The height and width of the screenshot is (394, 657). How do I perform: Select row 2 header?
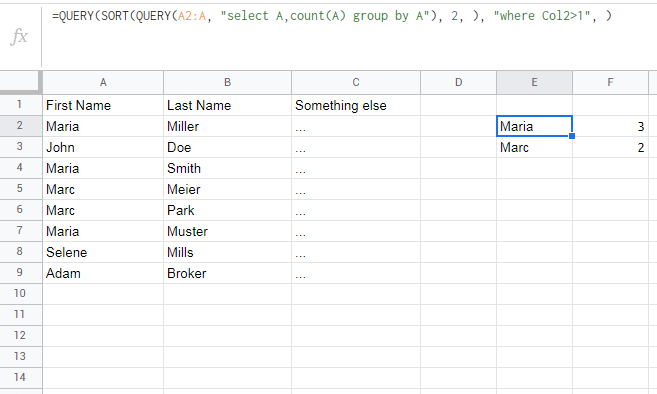[21, 126]
